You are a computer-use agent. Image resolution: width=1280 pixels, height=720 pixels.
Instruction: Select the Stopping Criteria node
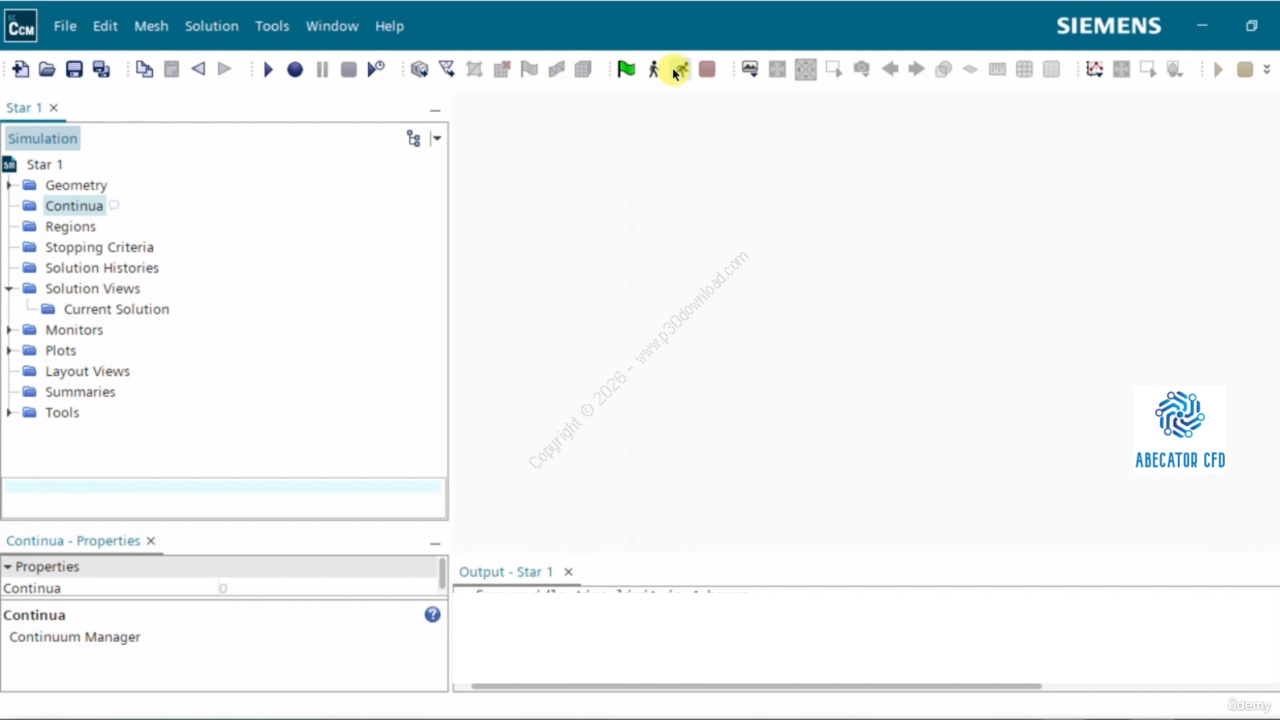(99, 247)
